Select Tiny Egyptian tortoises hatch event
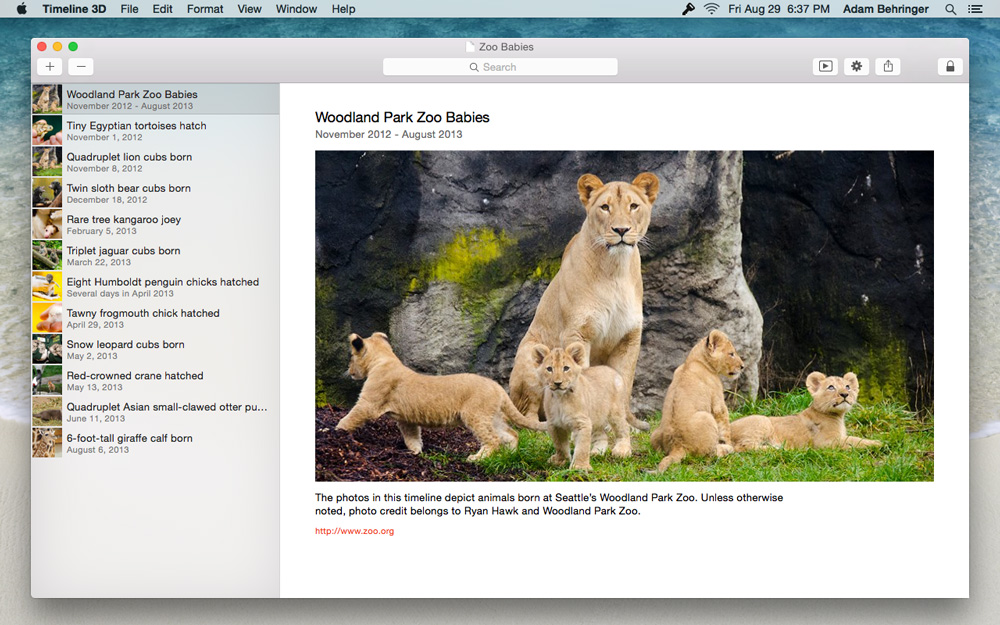Viewport: 1000px width, 625px height. click(x=156, y=131)
